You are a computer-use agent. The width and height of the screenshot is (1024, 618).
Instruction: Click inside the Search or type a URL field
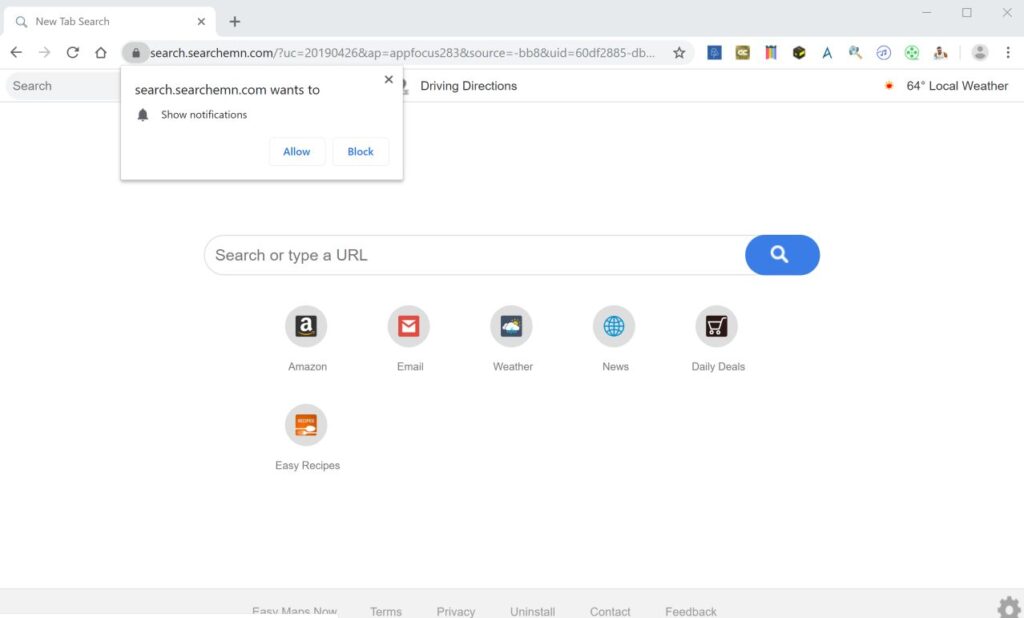coord(450,255)
